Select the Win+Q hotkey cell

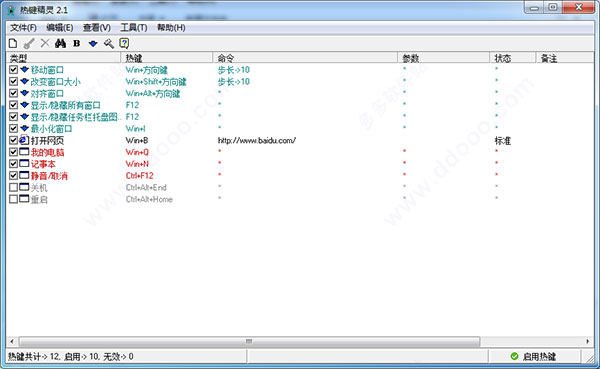click(x=137, y=152)
